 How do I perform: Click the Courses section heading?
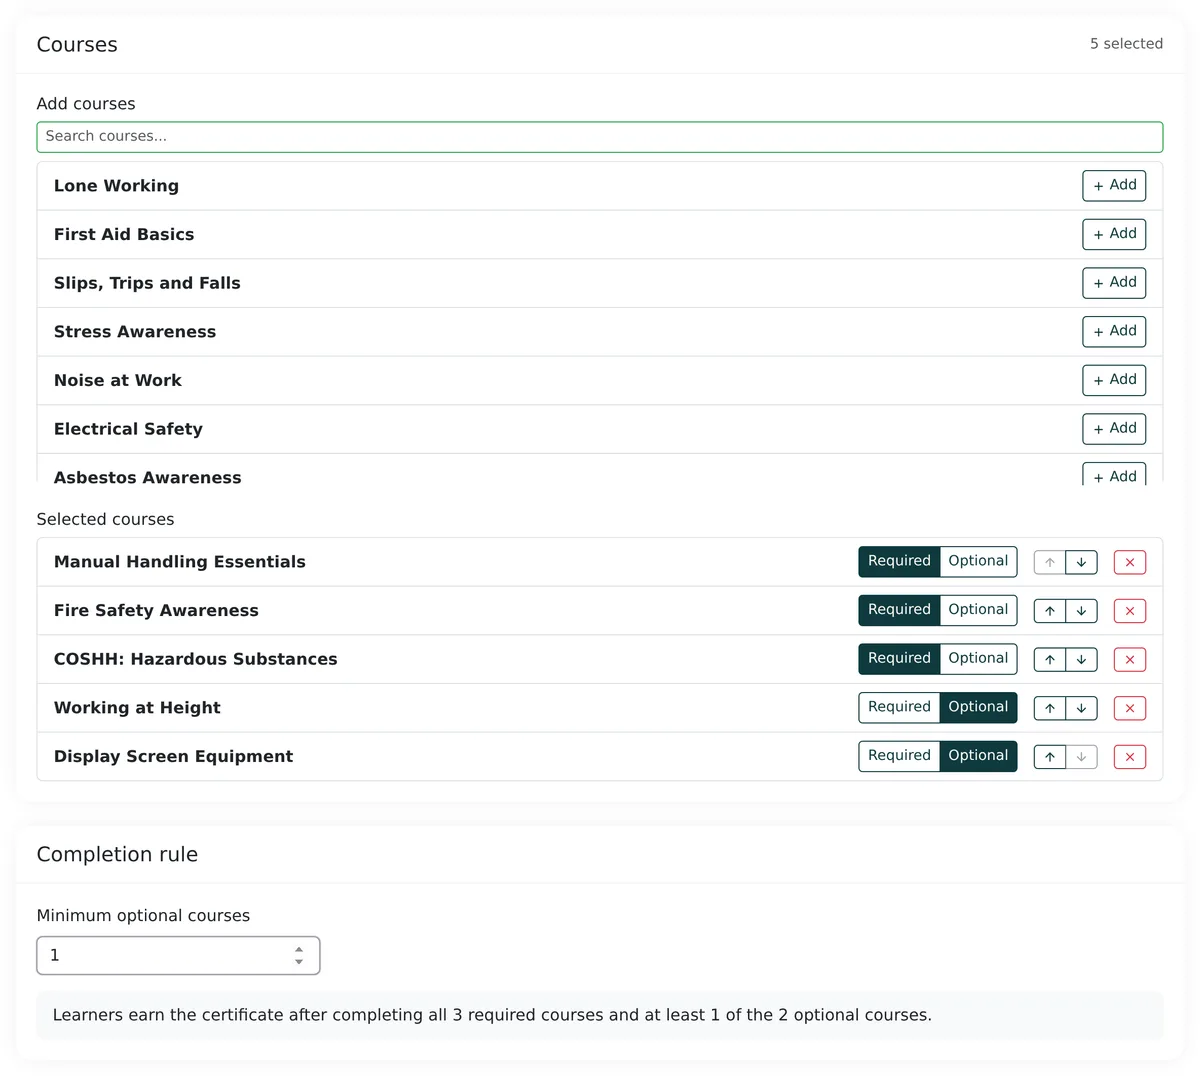pyautogui.click(x=77, y=45)
